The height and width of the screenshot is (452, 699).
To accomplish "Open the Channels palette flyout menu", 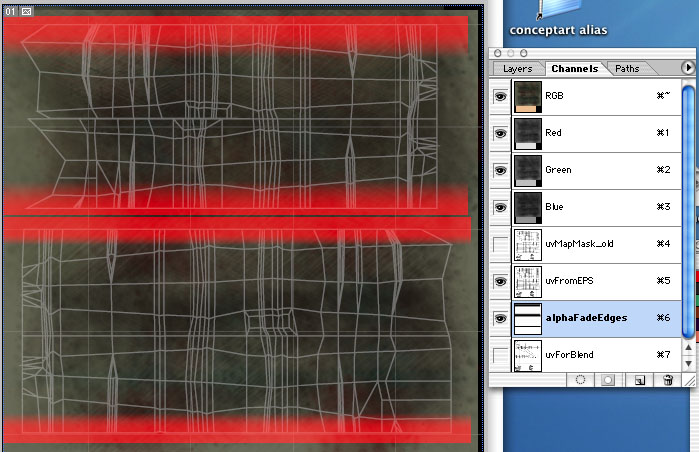I will click(x=687, y=68).
